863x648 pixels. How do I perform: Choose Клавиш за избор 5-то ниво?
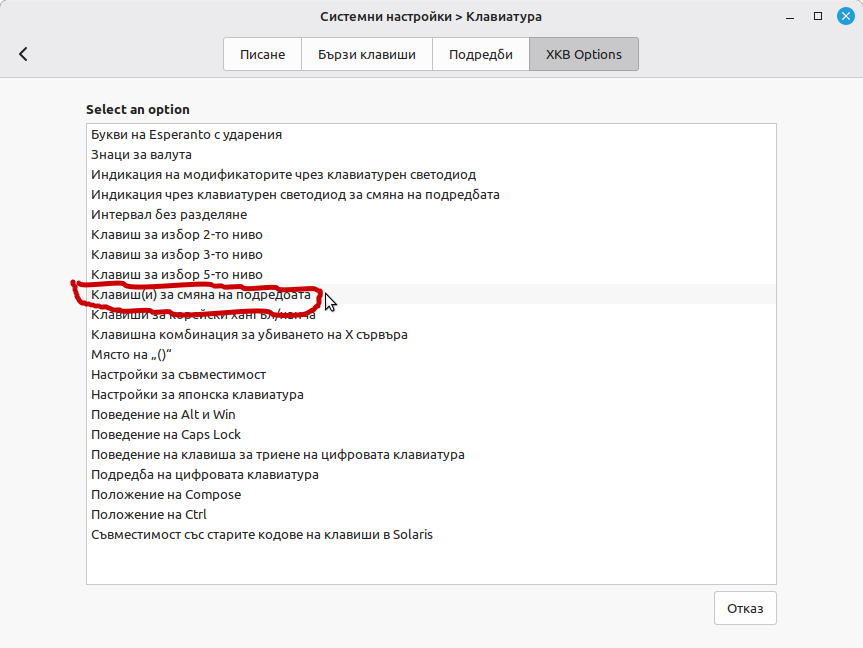[432, 275]
